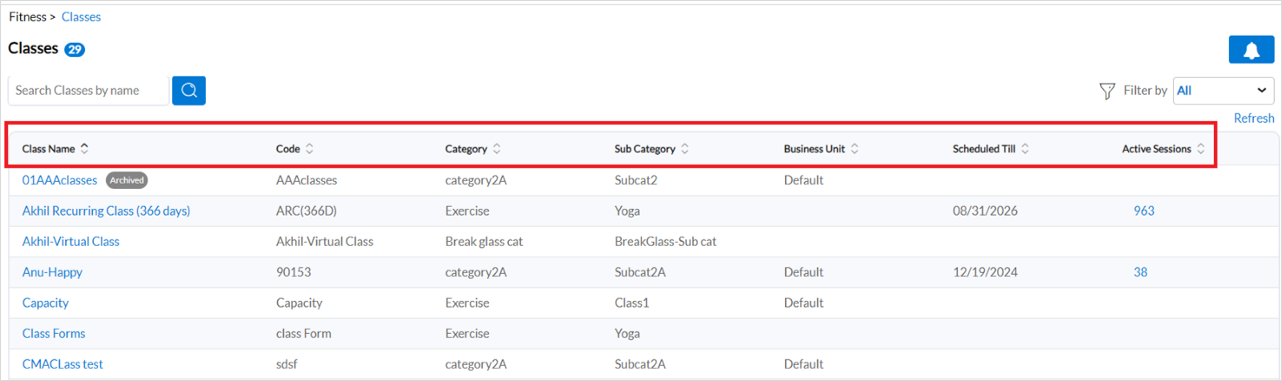Click the filter funnel icon
1282x381 pixels.
[1107, 91]
